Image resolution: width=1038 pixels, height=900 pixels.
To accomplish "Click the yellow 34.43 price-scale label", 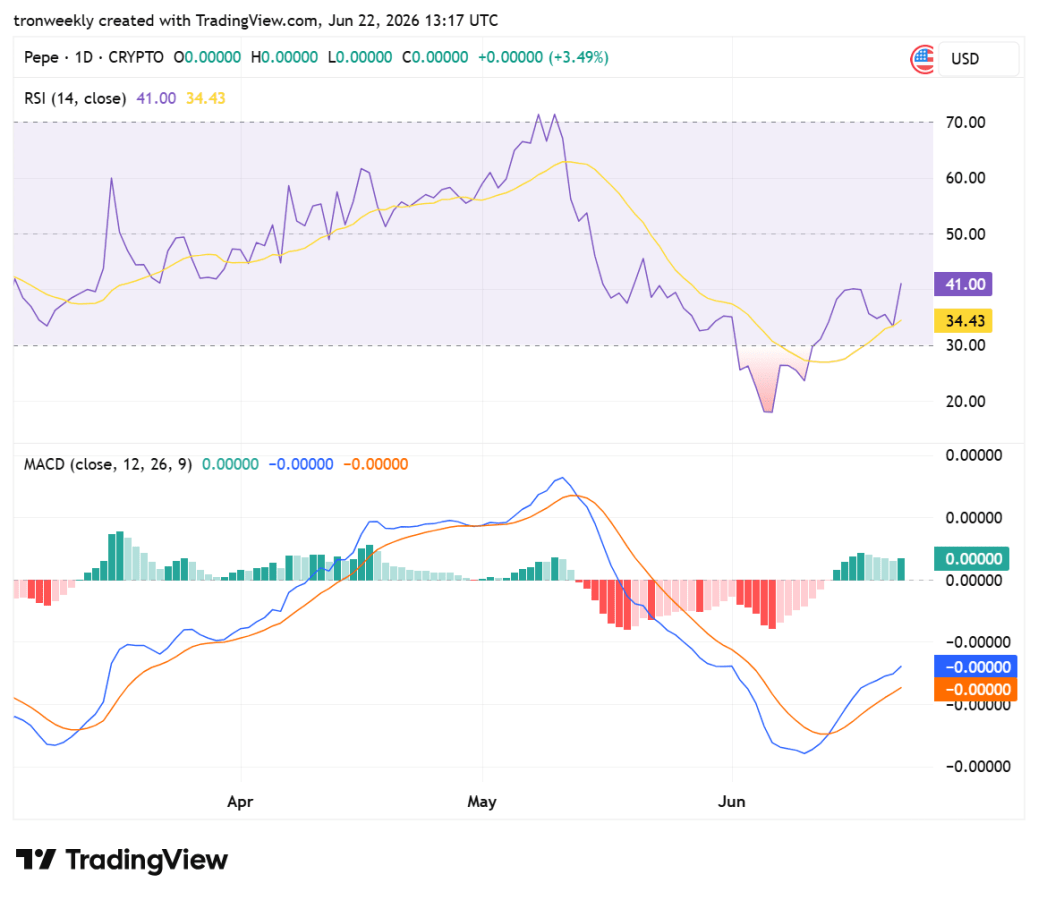I will [x=963, y=321].
